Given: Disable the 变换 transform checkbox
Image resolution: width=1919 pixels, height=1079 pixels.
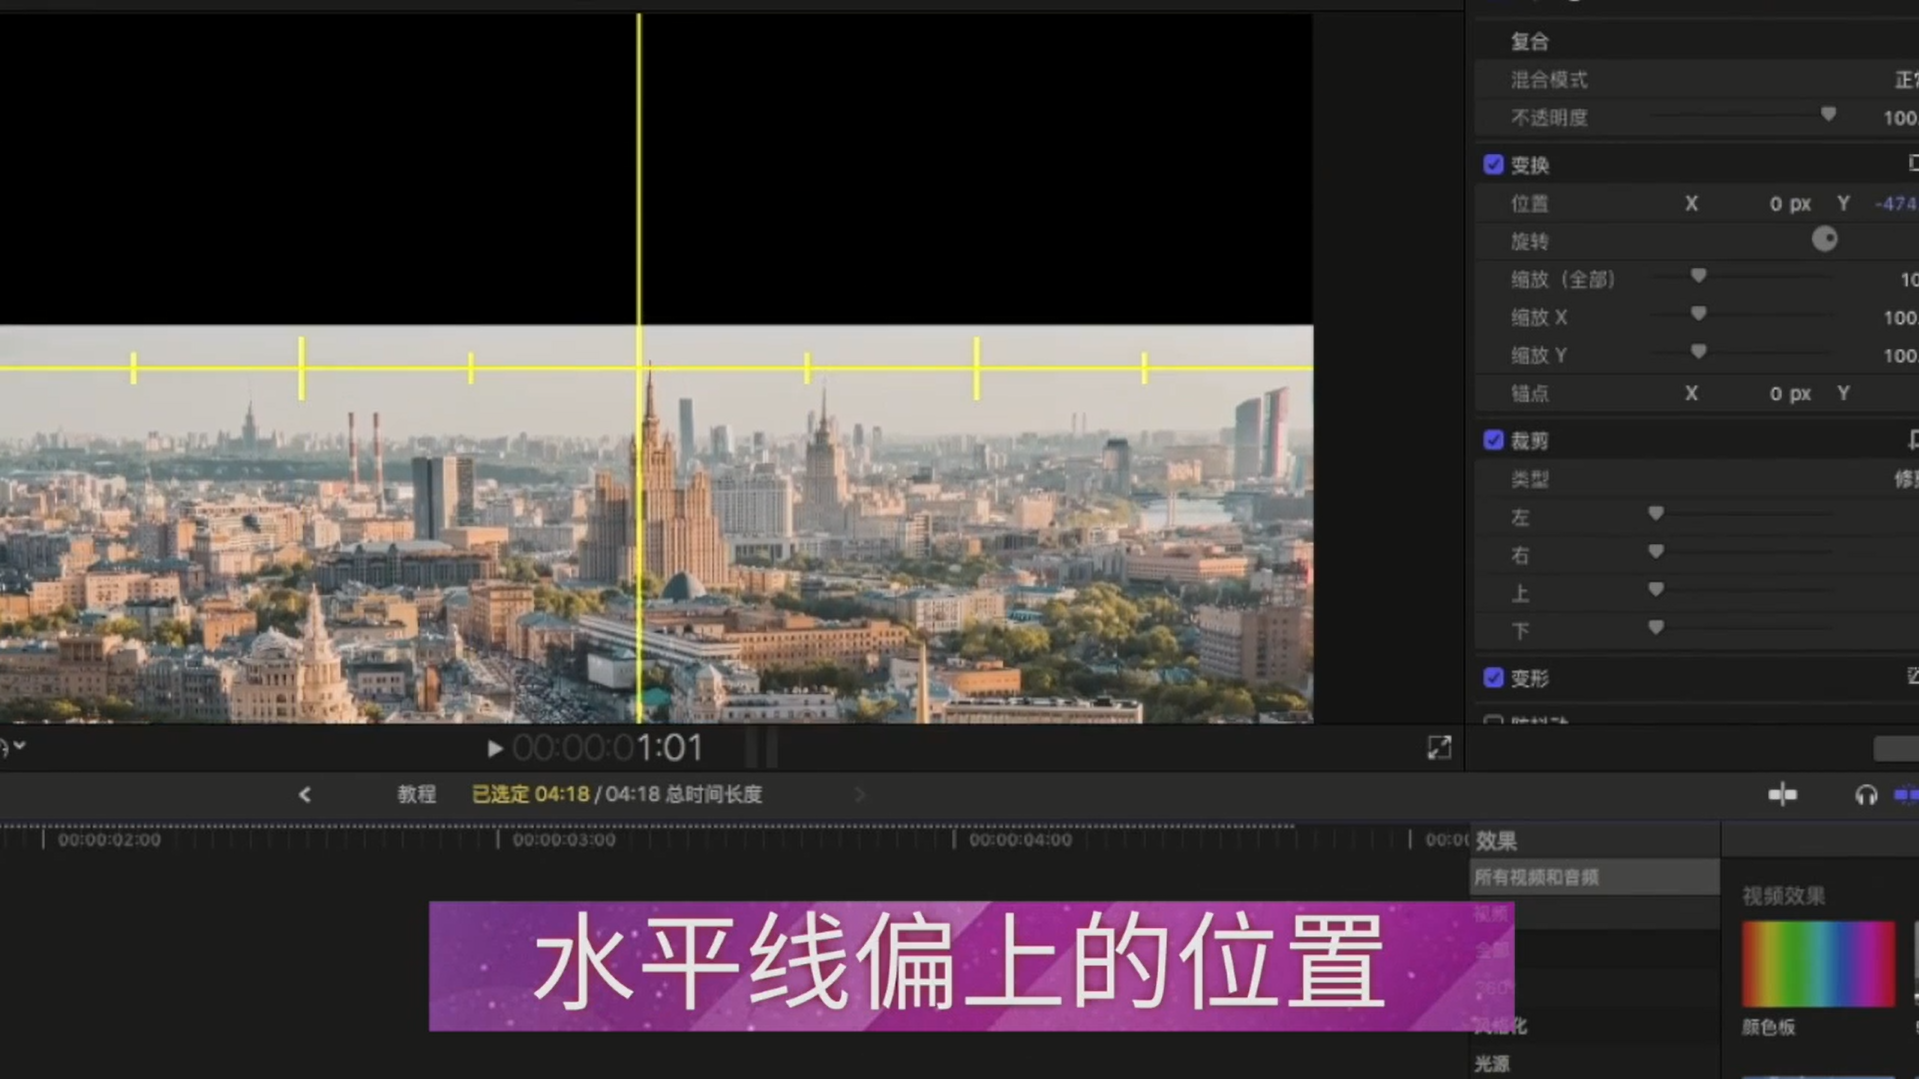Looking at the screenshot, I should tap(1493, 164).
